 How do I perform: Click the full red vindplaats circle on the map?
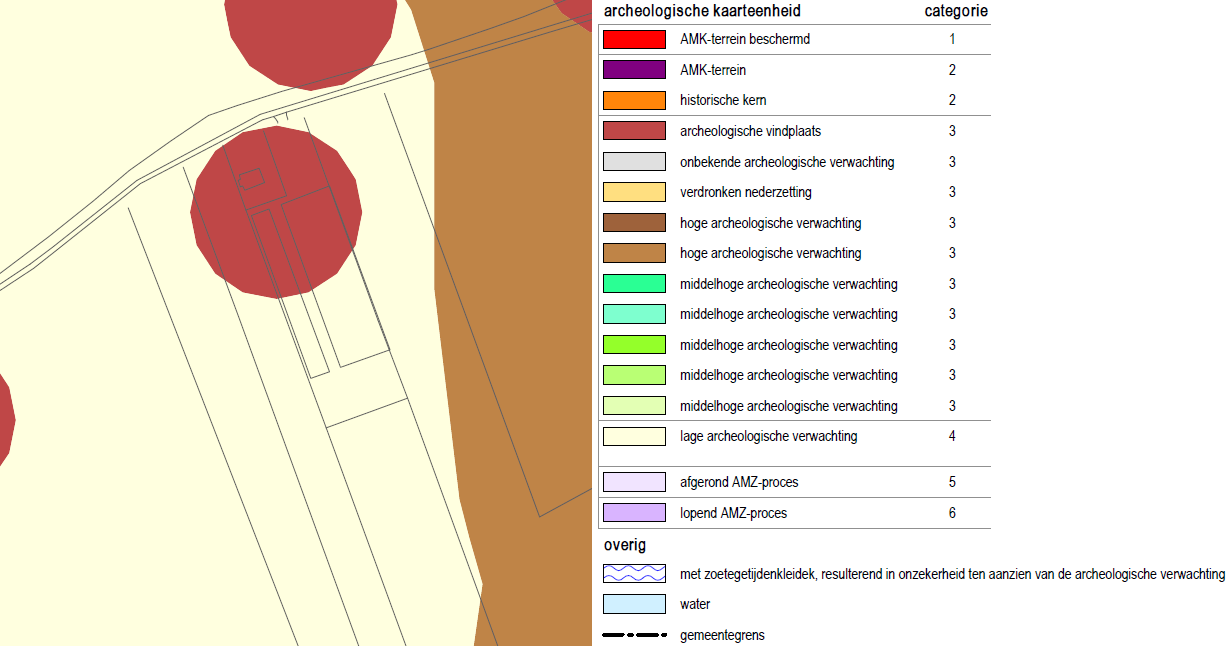click(x=276, y=212)
